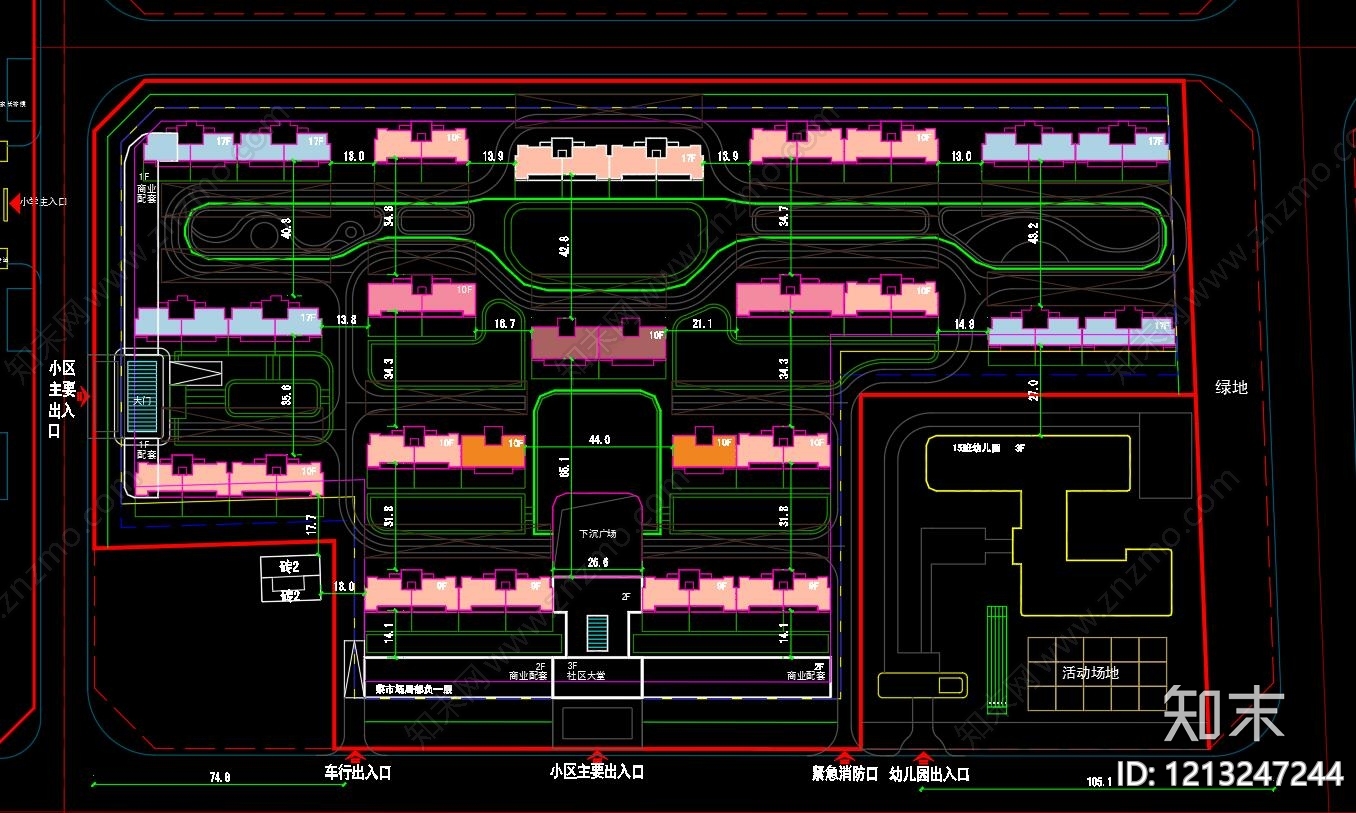The height and width of the screenshot is (813, 1356).
Task: Select the 74.6 dimension at bottom left
Action: [219, 776]
